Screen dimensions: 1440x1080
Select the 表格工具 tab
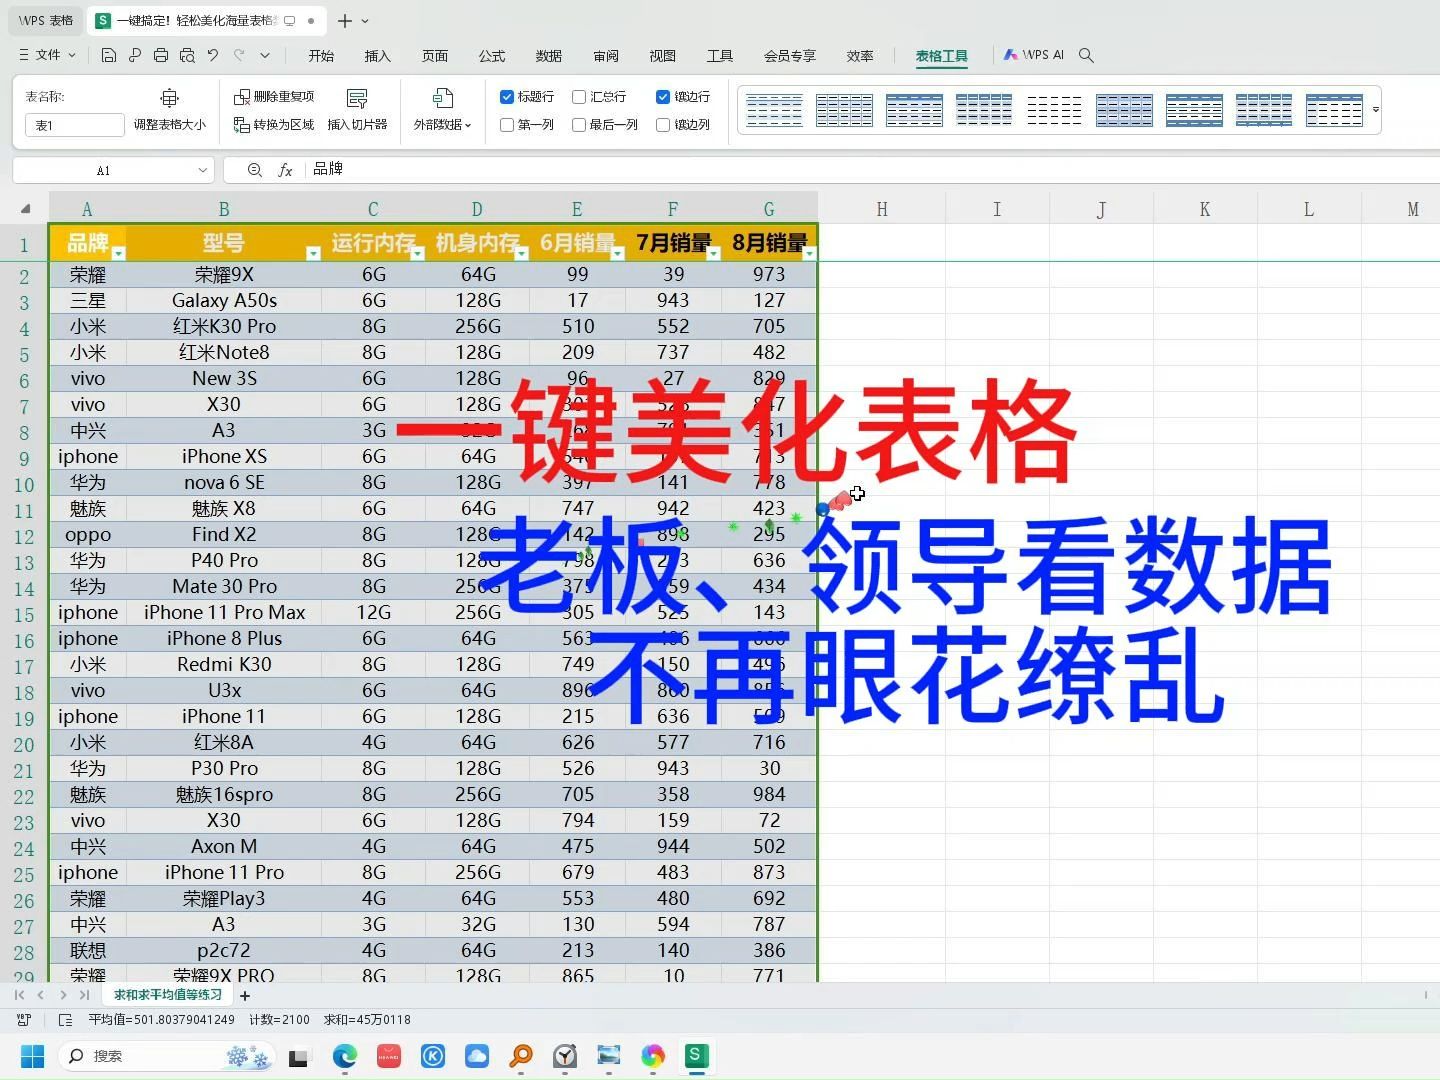tap(942, 56)
